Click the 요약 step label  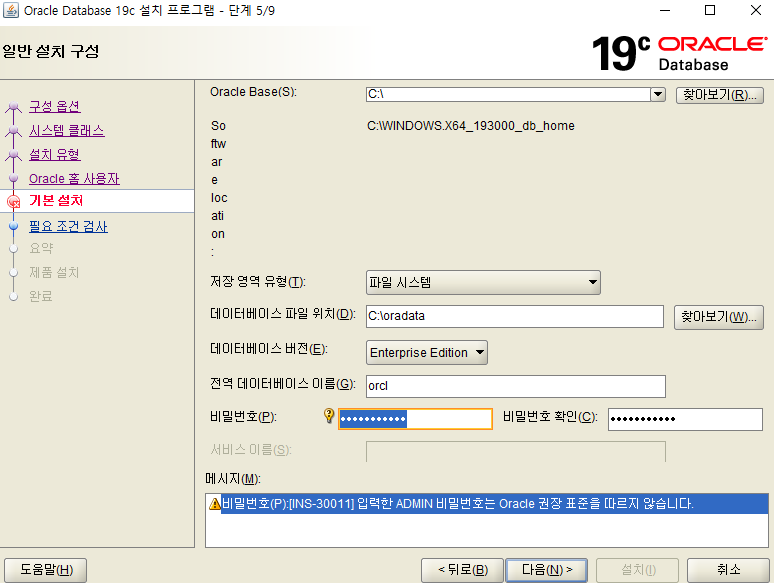click(x=41, y=248)
